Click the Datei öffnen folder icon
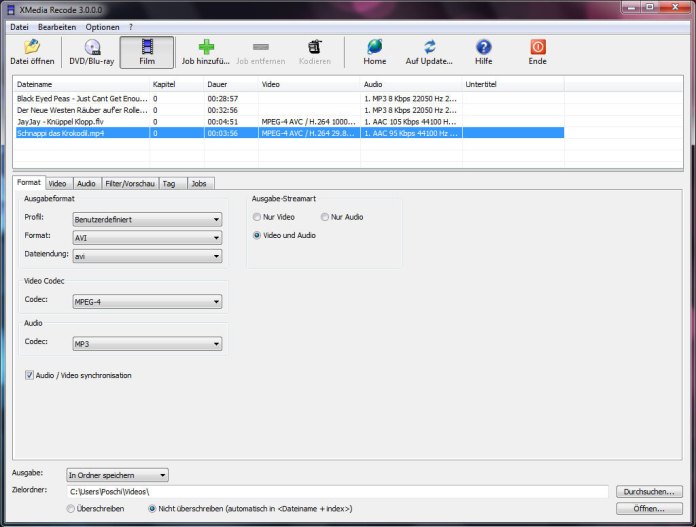The image size is (696, 527). [31, 47]
